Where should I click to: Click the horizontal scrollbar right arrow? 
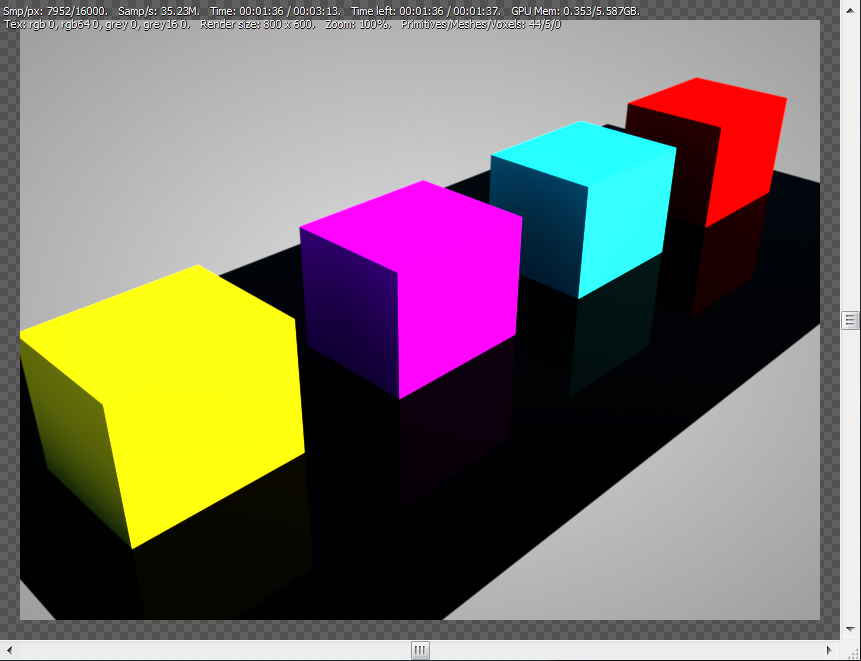click(829, 651)
